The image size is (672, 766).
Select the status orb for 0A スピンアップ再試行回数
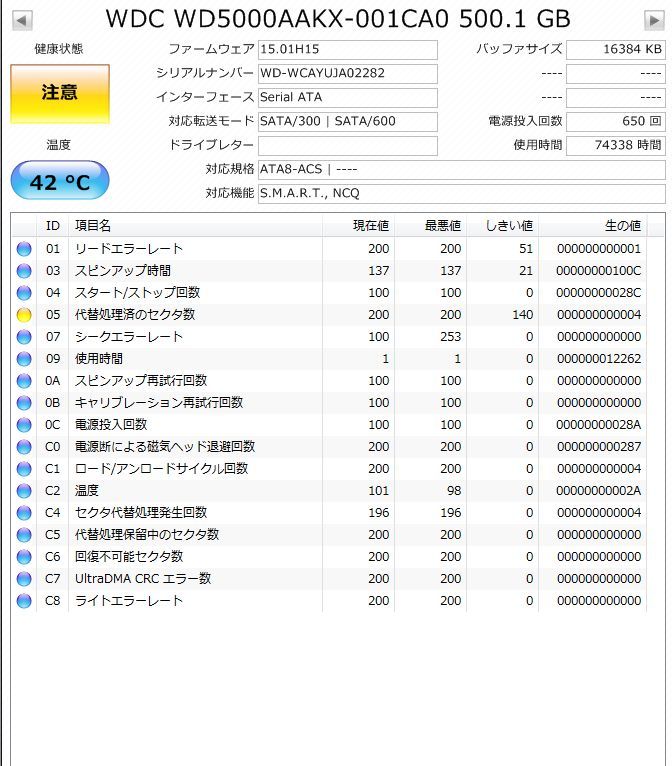tap(24, 381)
